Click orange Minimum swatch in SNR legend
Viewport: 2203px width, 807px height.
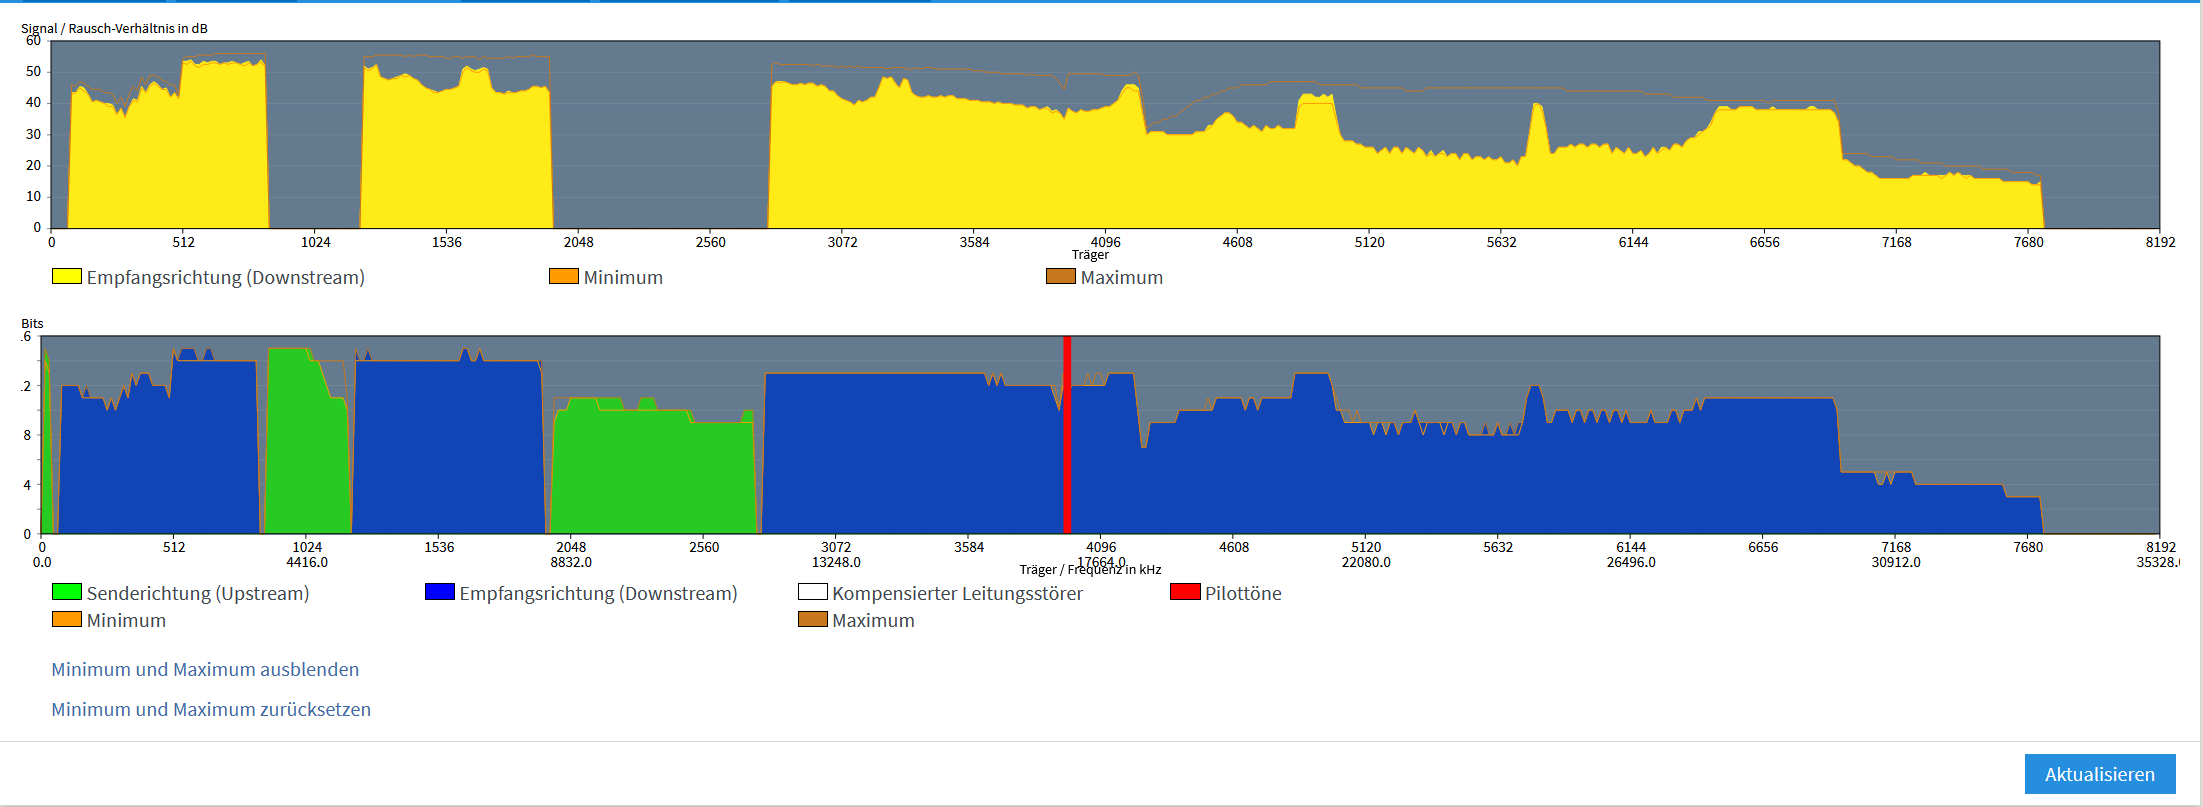click(564, 276)
